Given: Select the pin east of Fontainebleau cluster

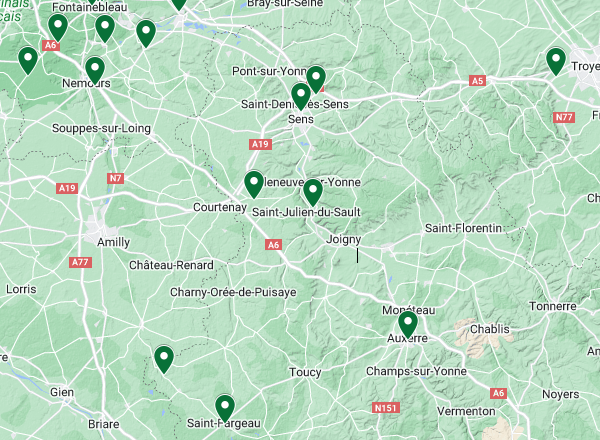Looking at the screenshot, I should [146, 34].
